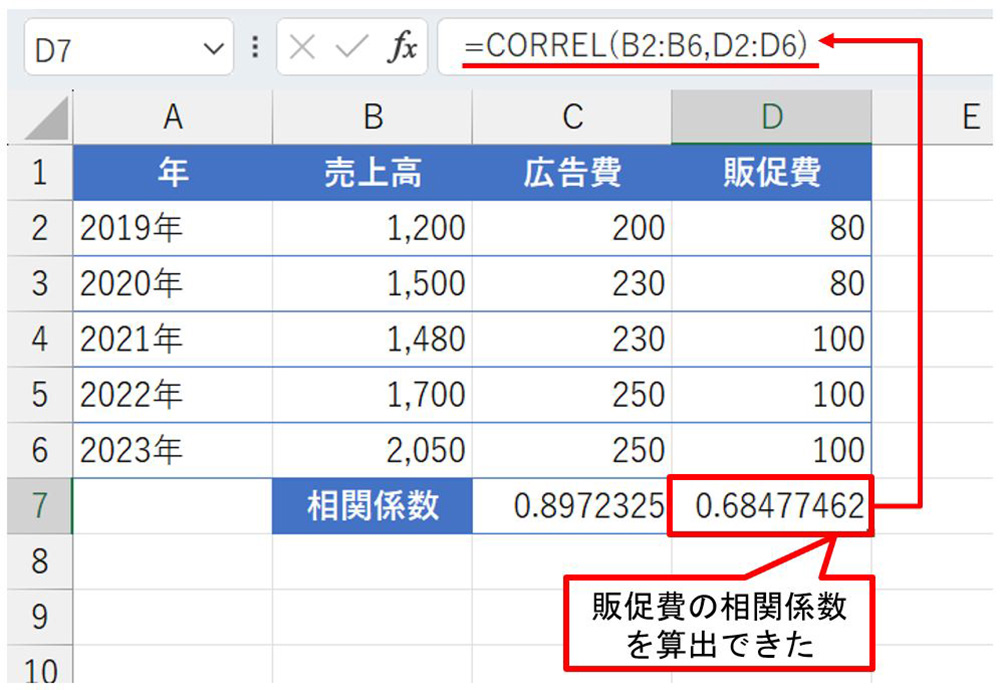Click the 広告費 header cell

click(572, 173)
